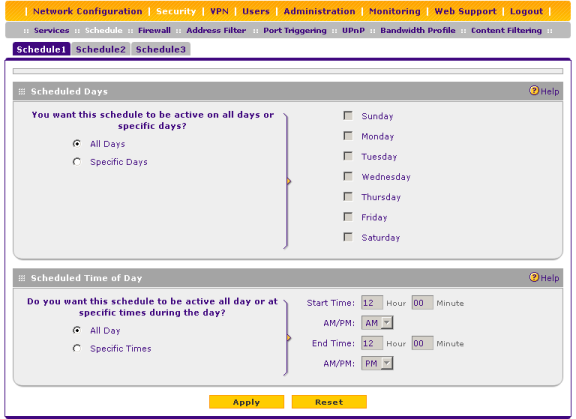Enable the Wednesday checkbox
The image size is (576, 419).
click(348, 176)
